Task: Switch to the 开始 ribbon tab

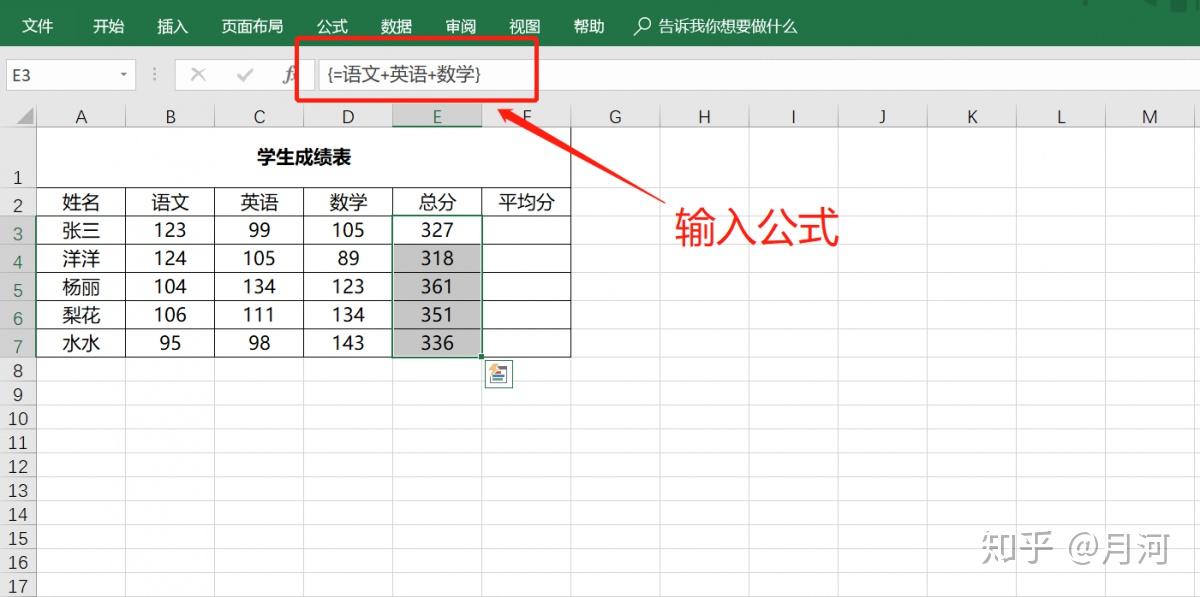Action: (109, 27)
